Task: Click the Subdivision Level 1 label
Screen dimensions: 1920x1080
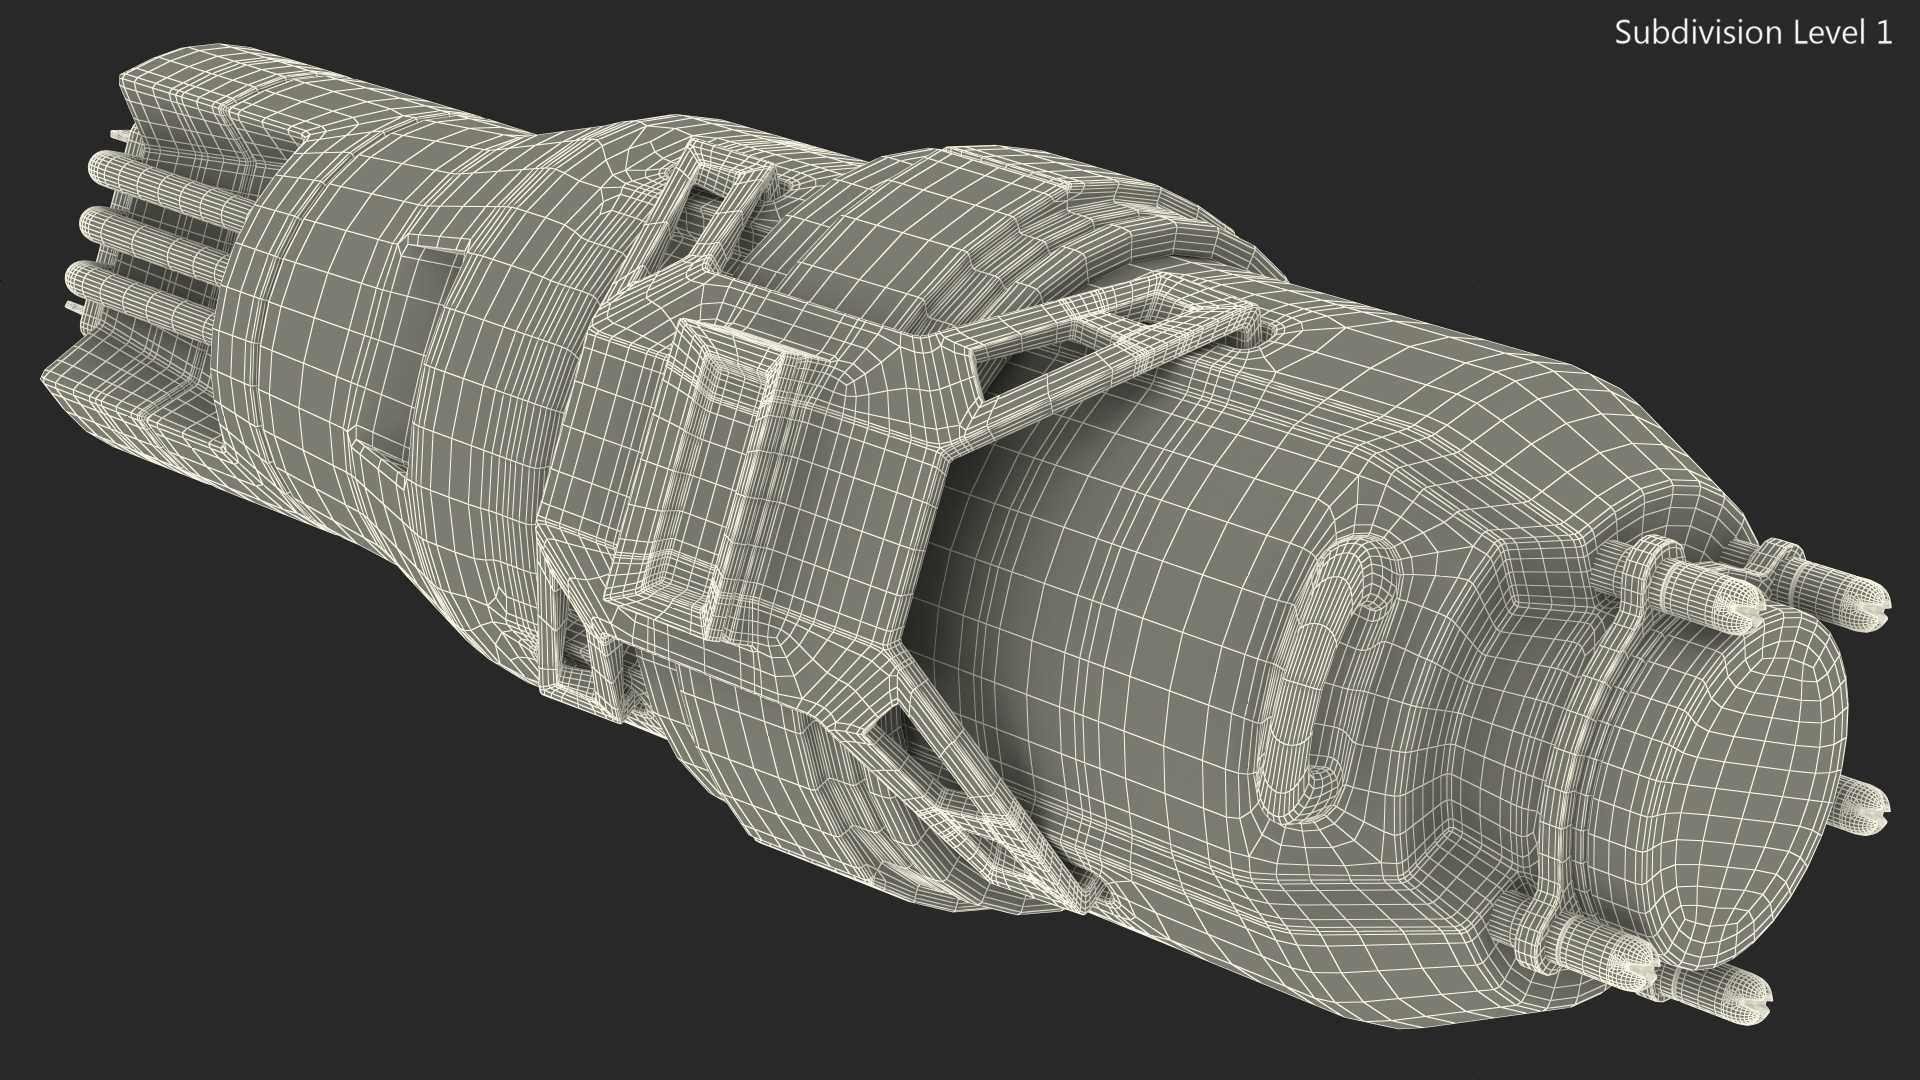Action: coord(1753,33)
